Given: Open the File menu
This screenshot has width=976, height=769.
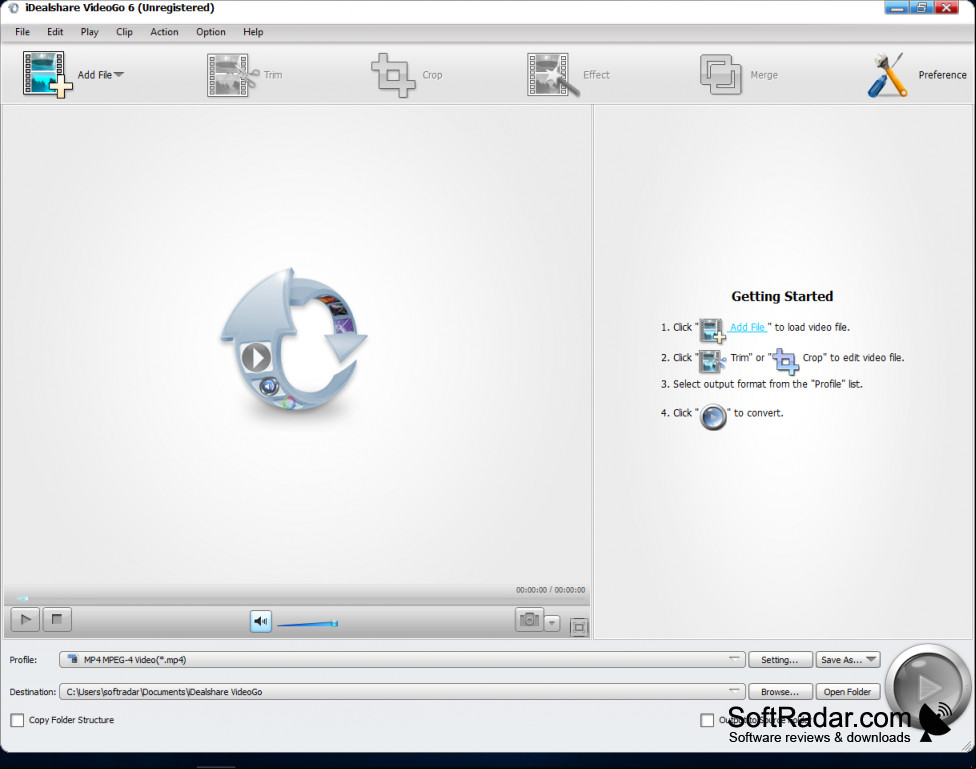Looking at the screenshot, I should [x=22, y=32].
